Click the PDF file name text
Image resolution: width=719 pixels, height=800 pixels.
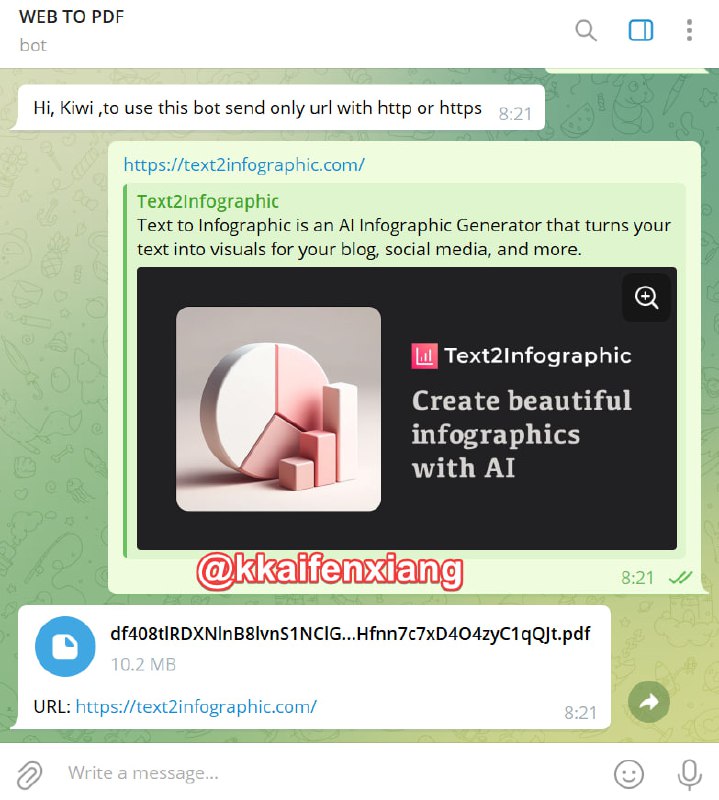350,634
